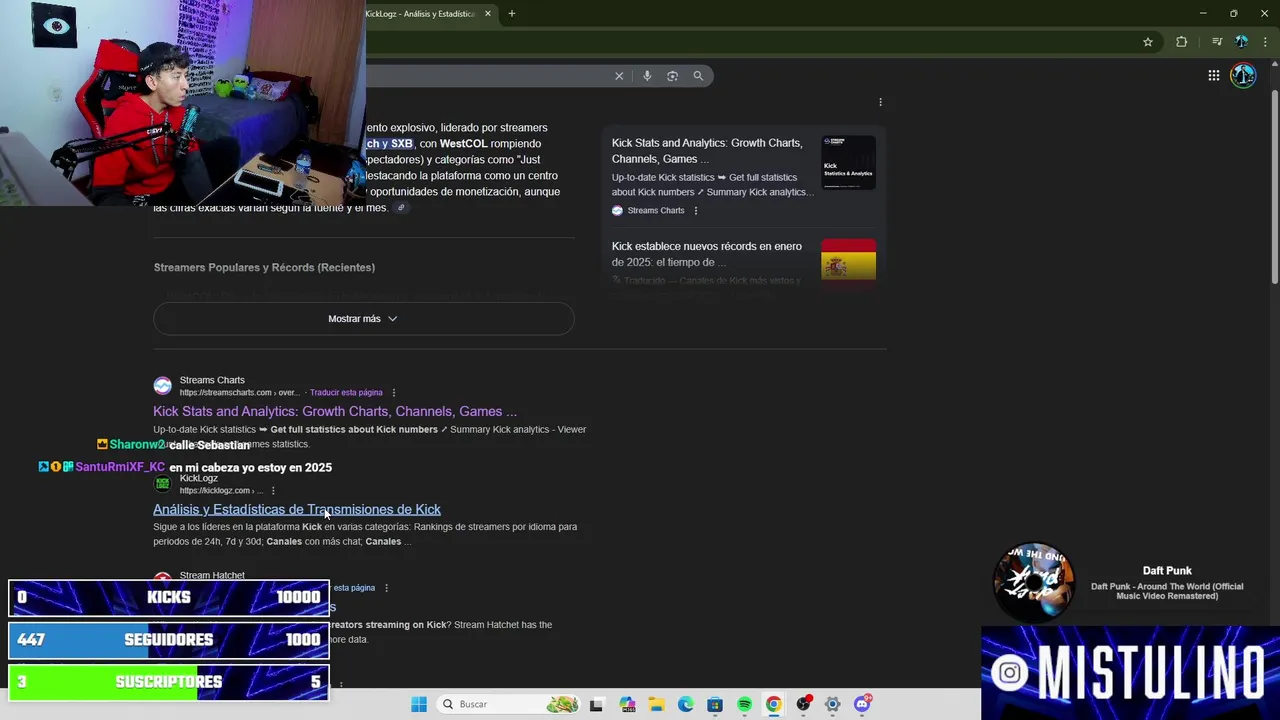
Task: Open more options for Stream Hatchet result
Action: 386,588
